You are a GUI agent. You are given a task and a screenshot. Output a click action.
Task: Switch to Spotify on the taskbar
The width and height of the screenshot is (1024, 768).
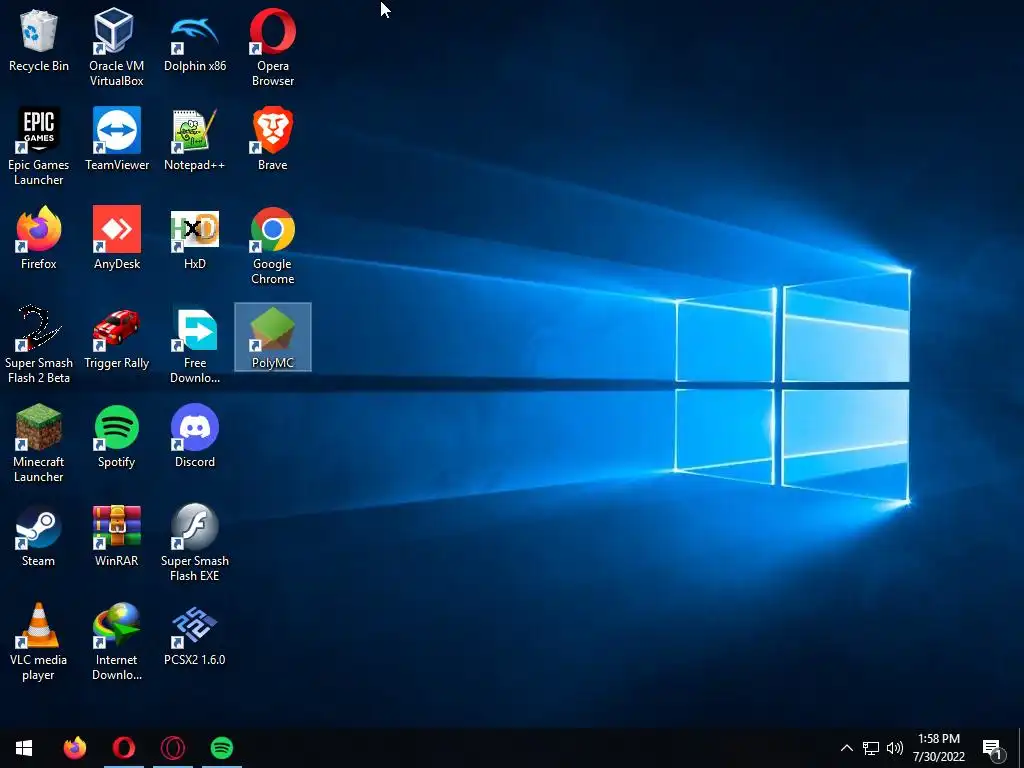[222, 748]
